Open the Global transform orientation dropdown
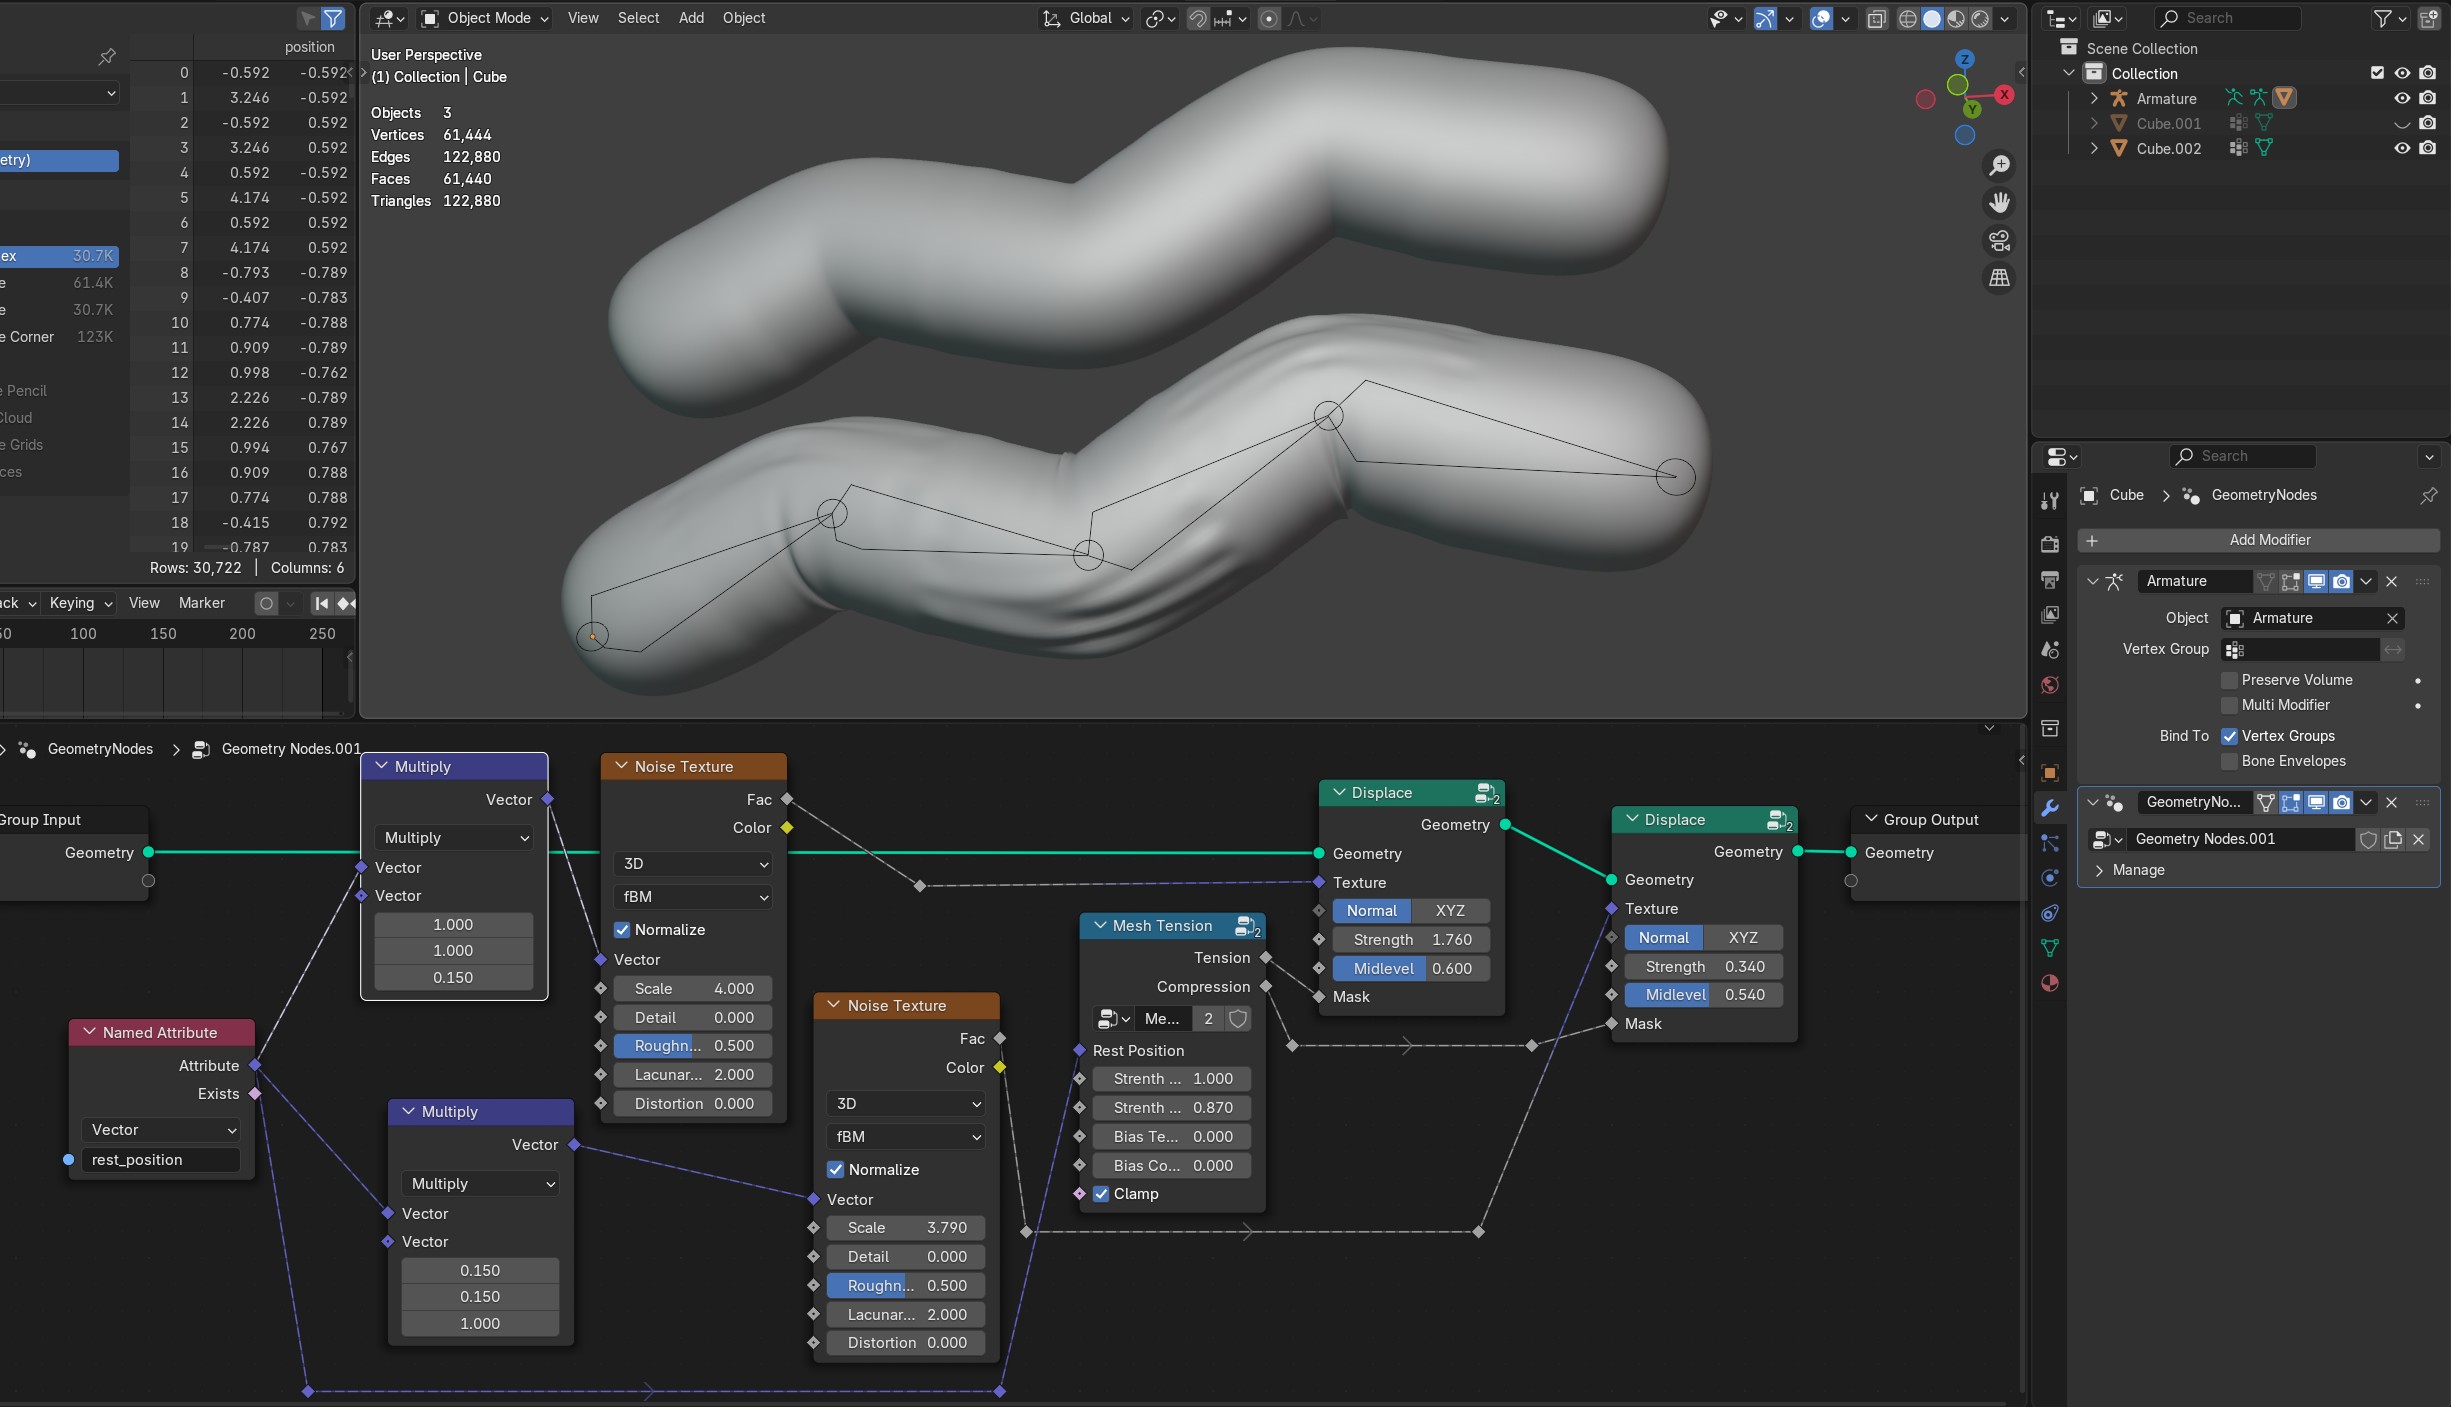This screenshot has height=1407, width=2451. pos(1086,18)
